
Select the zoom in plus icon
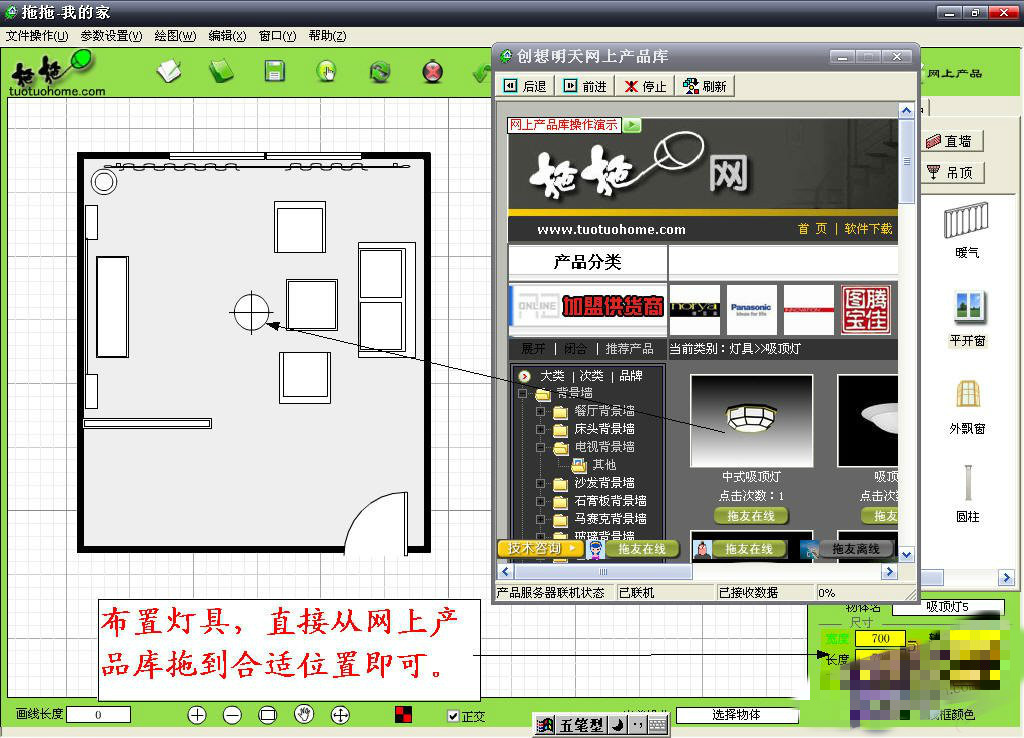197,714
